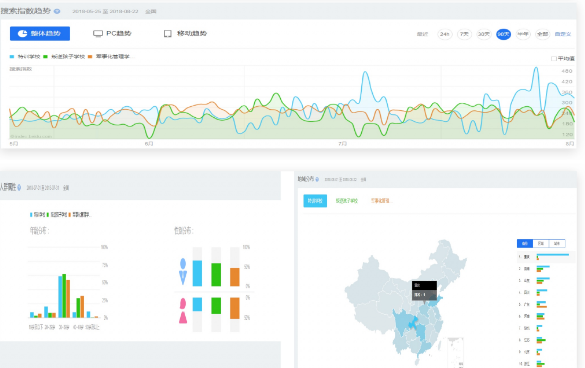This screenshot has width=585, height=368.
Task: Click the blue line's highest peak near the 8月 label
Action: (x=536, y=68)
